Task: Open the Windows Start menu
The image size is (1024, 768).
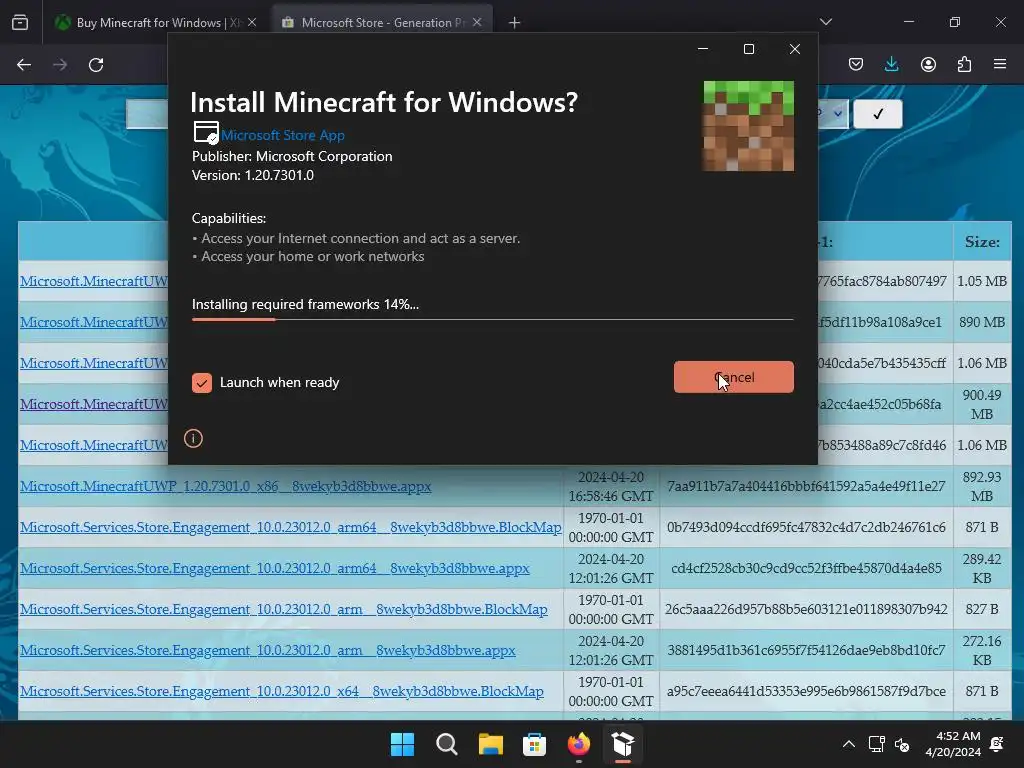Action: (x=402, y=744)
